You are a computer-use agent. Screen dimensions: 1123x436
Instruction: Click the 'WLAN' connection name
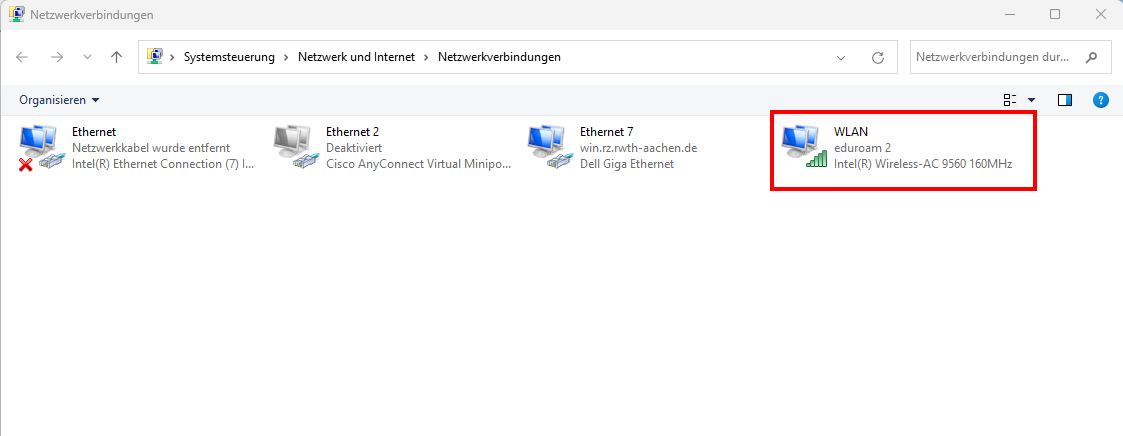[851, 132]
